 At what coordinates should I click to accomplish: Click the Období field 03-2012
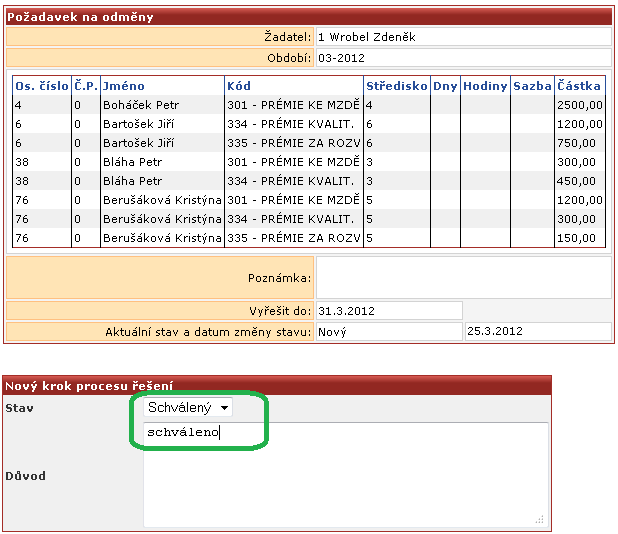pos(464,58)
